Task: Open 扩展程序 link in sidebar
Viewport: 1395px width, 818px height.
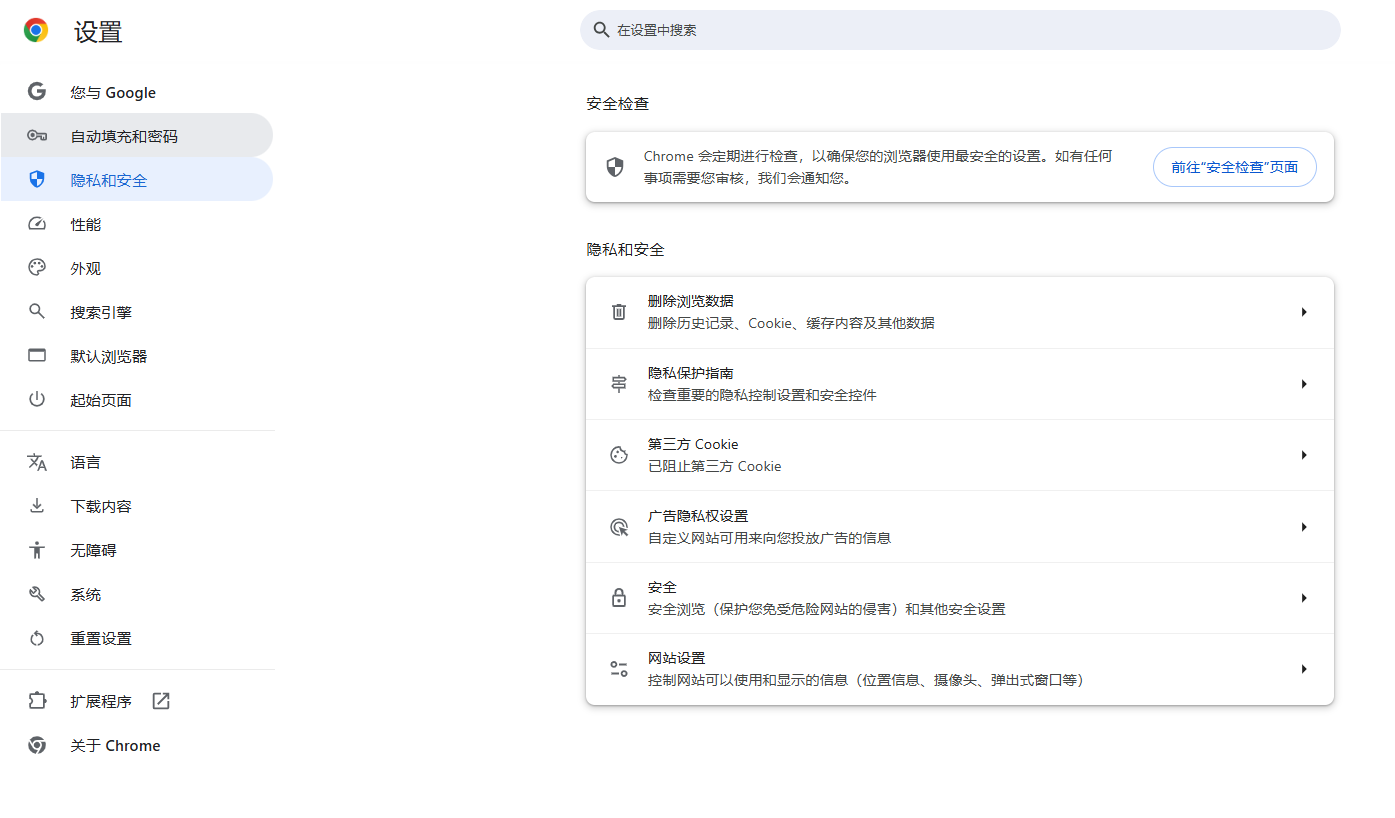Action: click(136, 701)
